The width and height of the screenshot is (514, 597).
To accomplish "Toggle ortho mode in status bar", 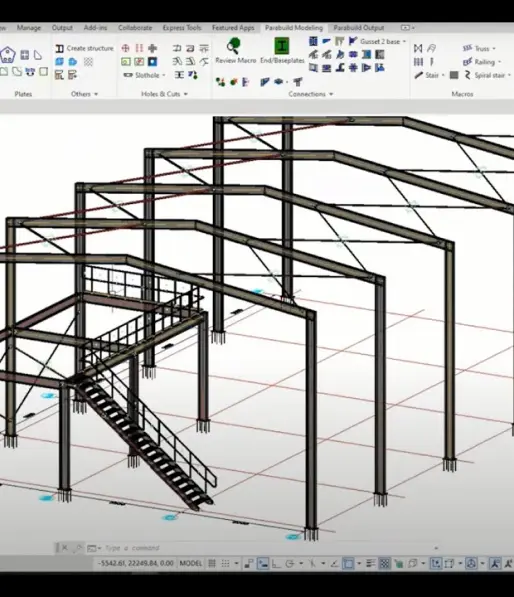I will tap(276, 563).
